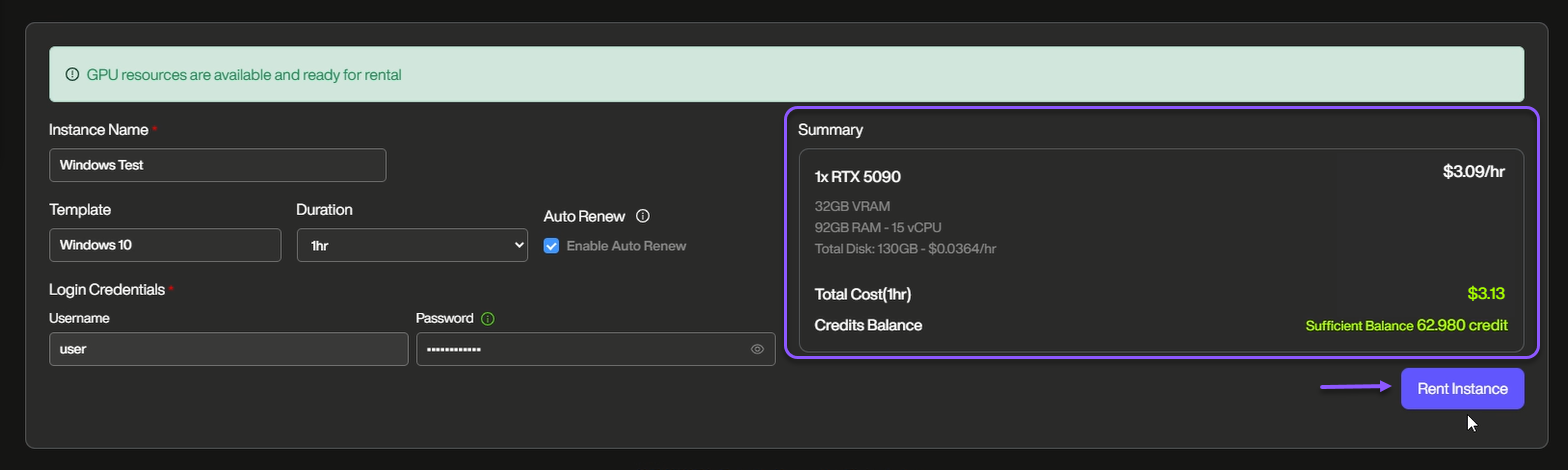Click the 1x RTX 5090 title
This screenshot has width=1568, height=470.
click(858, 177)
